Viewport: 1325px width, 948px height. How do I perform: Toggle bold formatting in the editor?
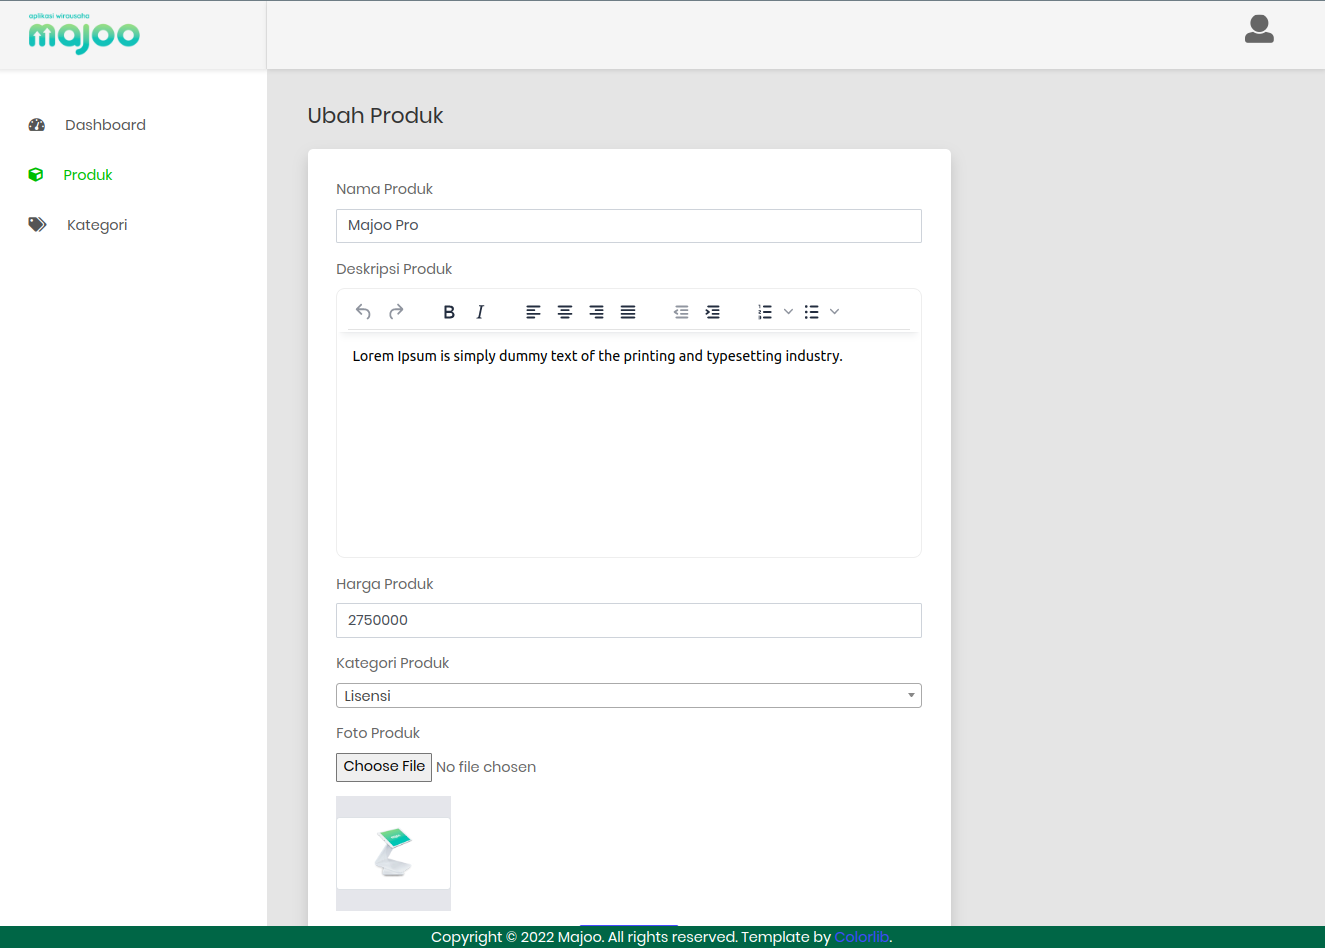pos(449,312)
